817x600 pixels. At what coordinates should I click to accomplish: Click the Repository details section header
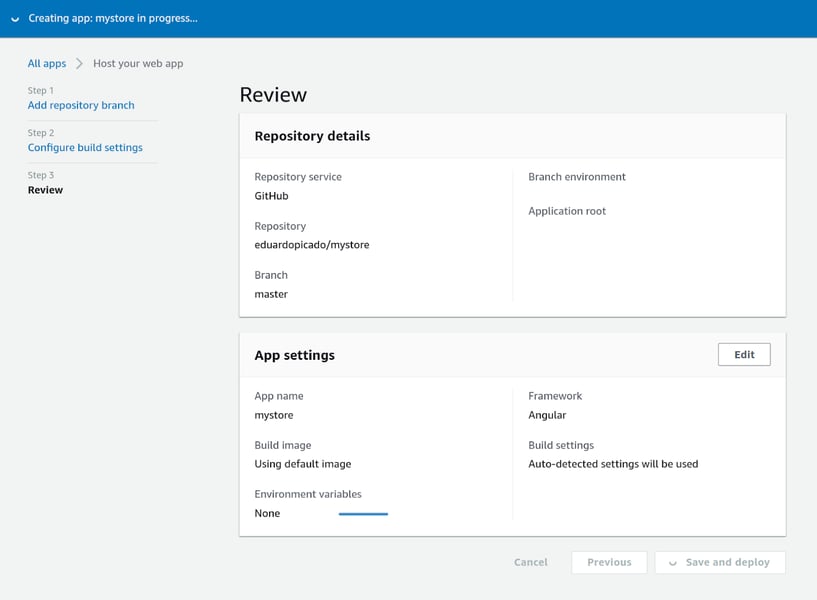coord(312,136)
